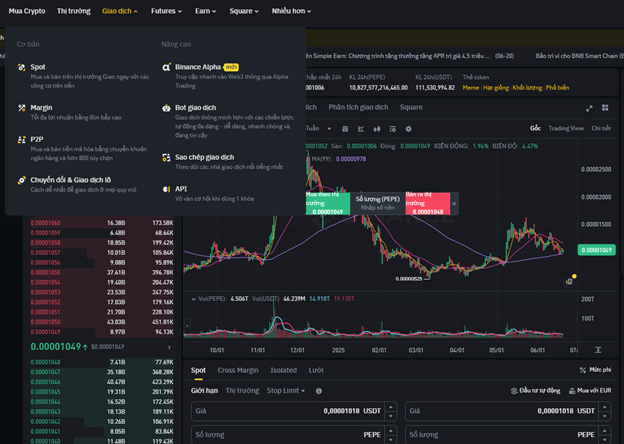The width and height of the screenshot is (624, 444).
Task: Click Đầu tư tự động link
Action: click(536, 391)
